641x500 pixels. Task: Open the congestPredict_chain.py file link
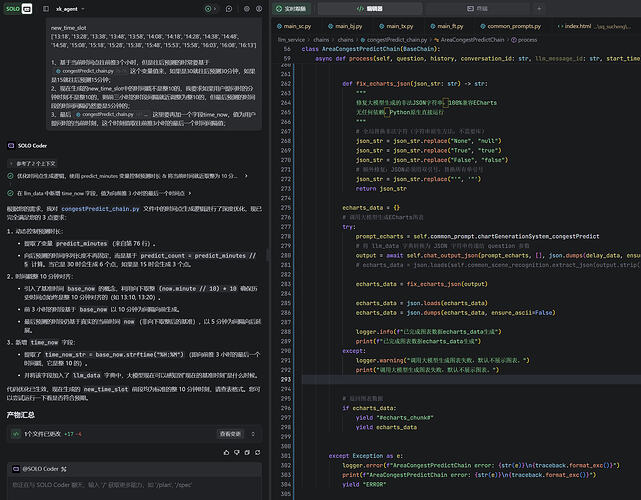tap(97, 211)
